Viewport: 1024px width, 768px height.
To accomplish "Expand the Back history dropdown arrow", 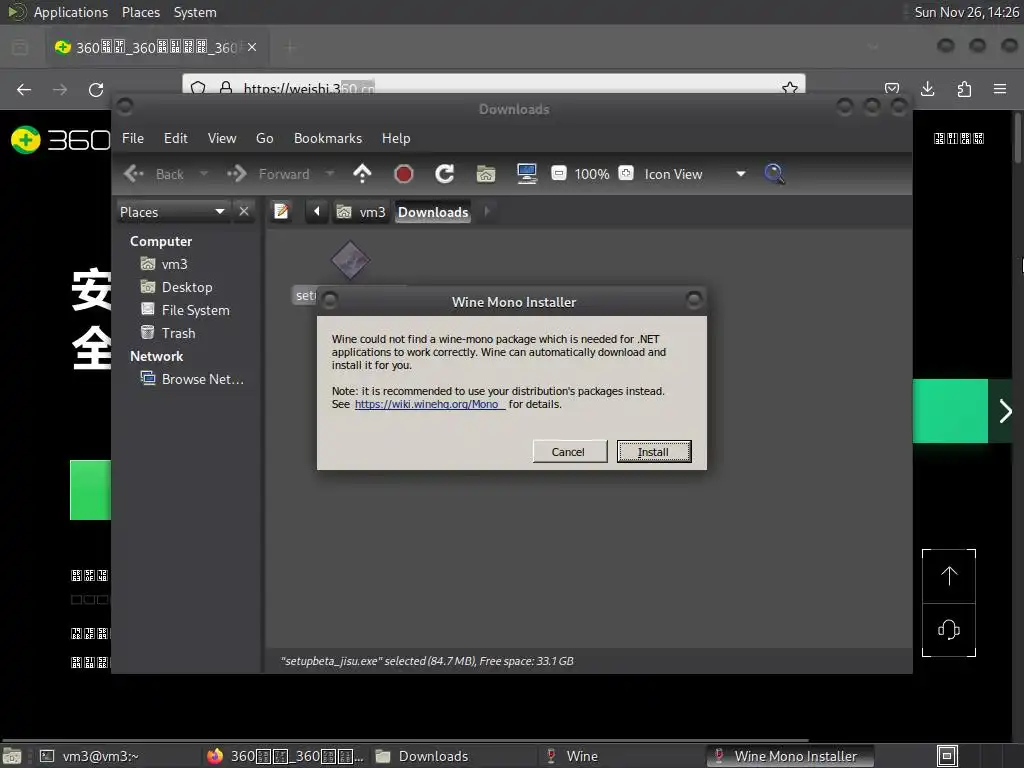I will coord(204,174).
